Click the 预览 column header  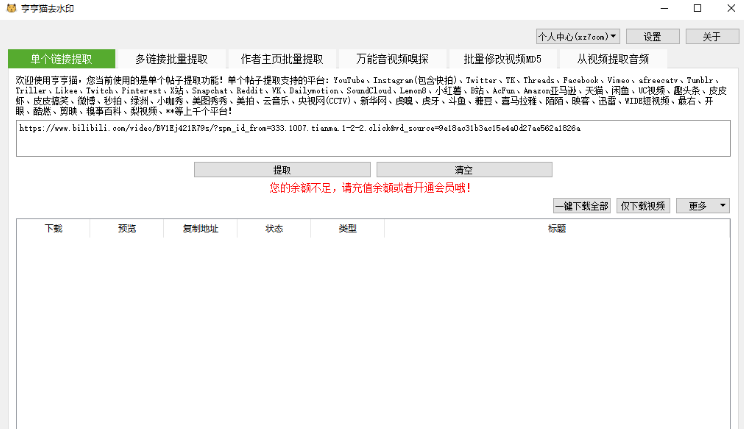127,228
